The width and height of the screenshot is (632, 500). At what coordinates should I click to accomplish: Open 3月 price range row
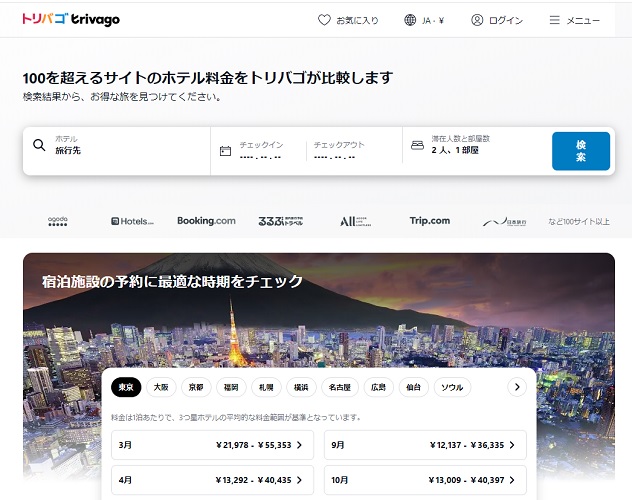click(x=212, y=445)
